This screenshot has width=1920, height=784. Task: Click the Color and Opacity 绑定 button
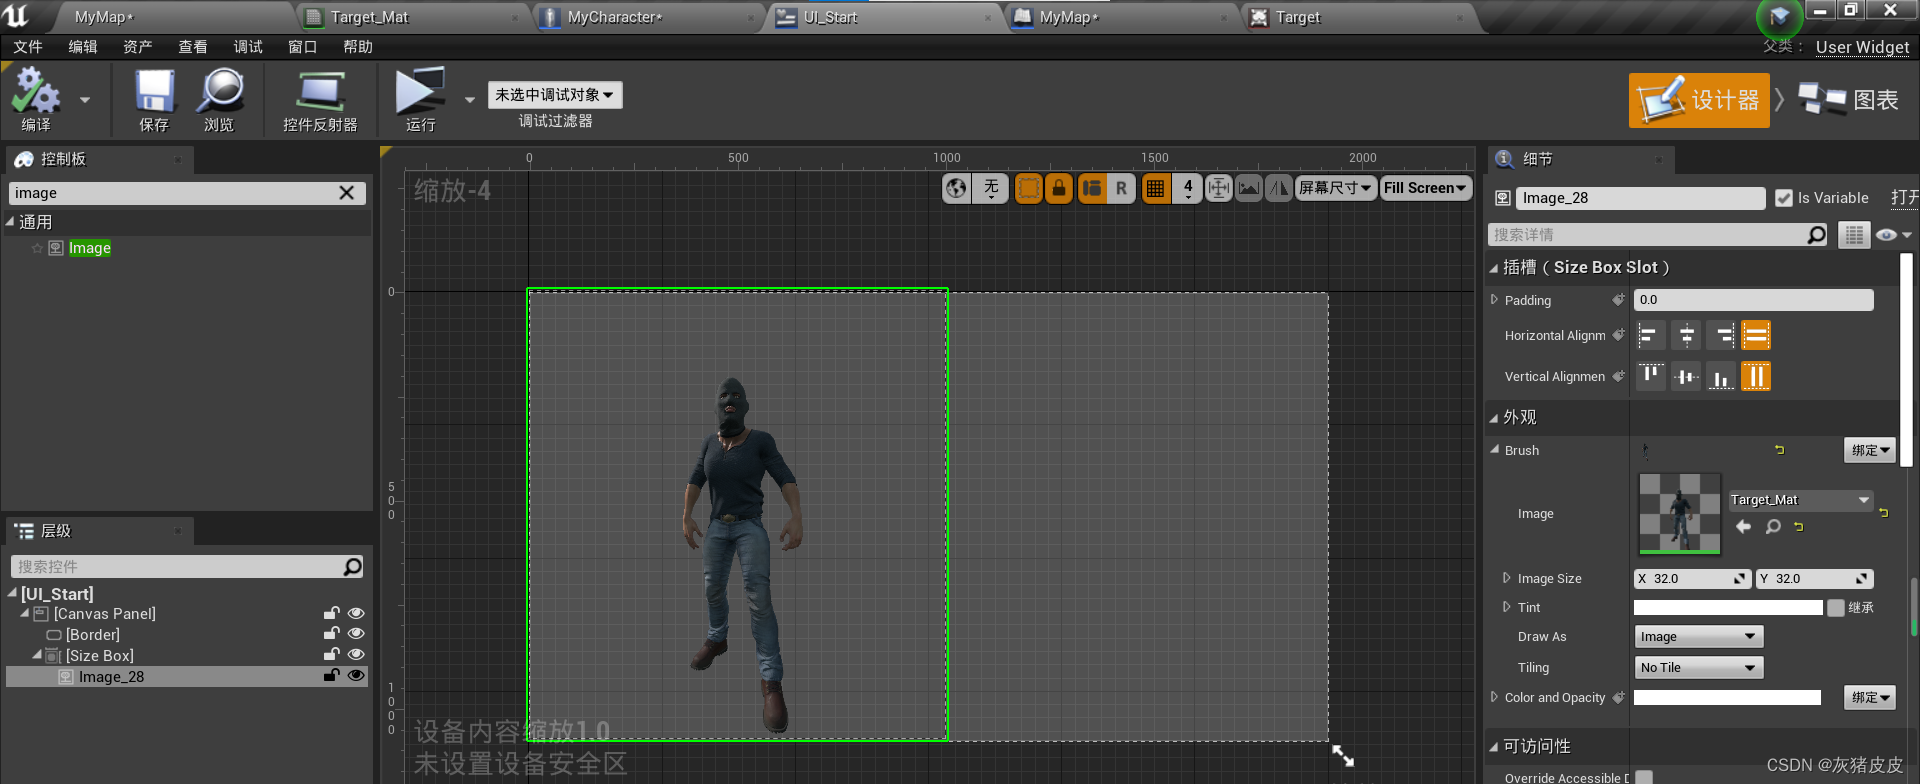pos(1869,697)
